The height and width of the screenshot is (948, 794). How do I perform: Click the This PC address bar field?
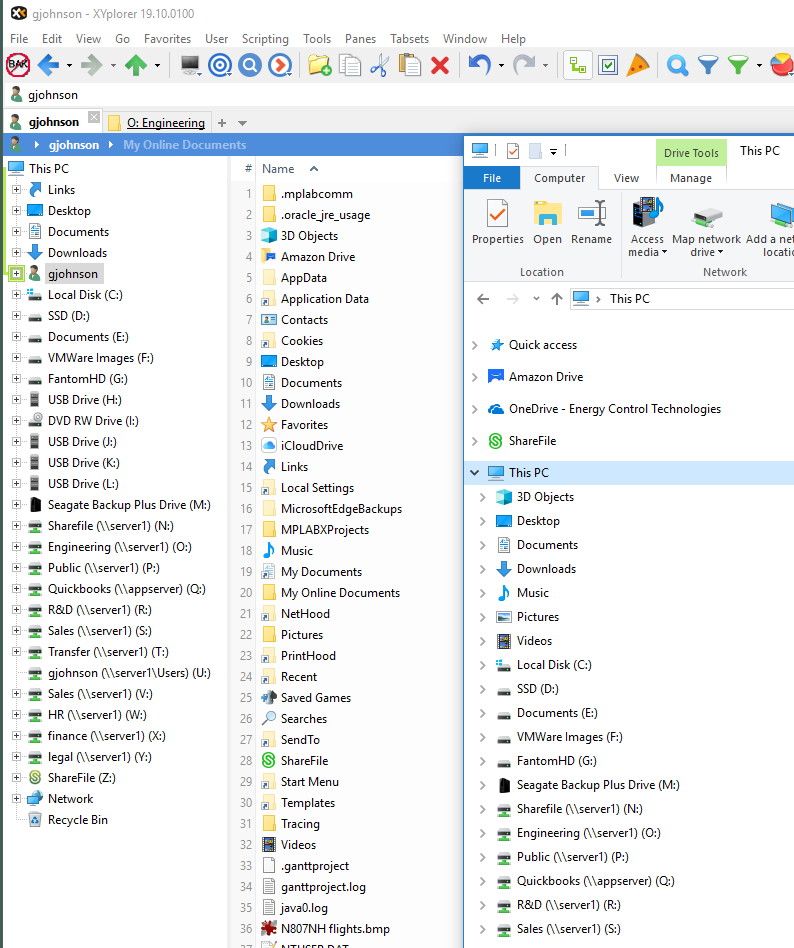[690, 298]
